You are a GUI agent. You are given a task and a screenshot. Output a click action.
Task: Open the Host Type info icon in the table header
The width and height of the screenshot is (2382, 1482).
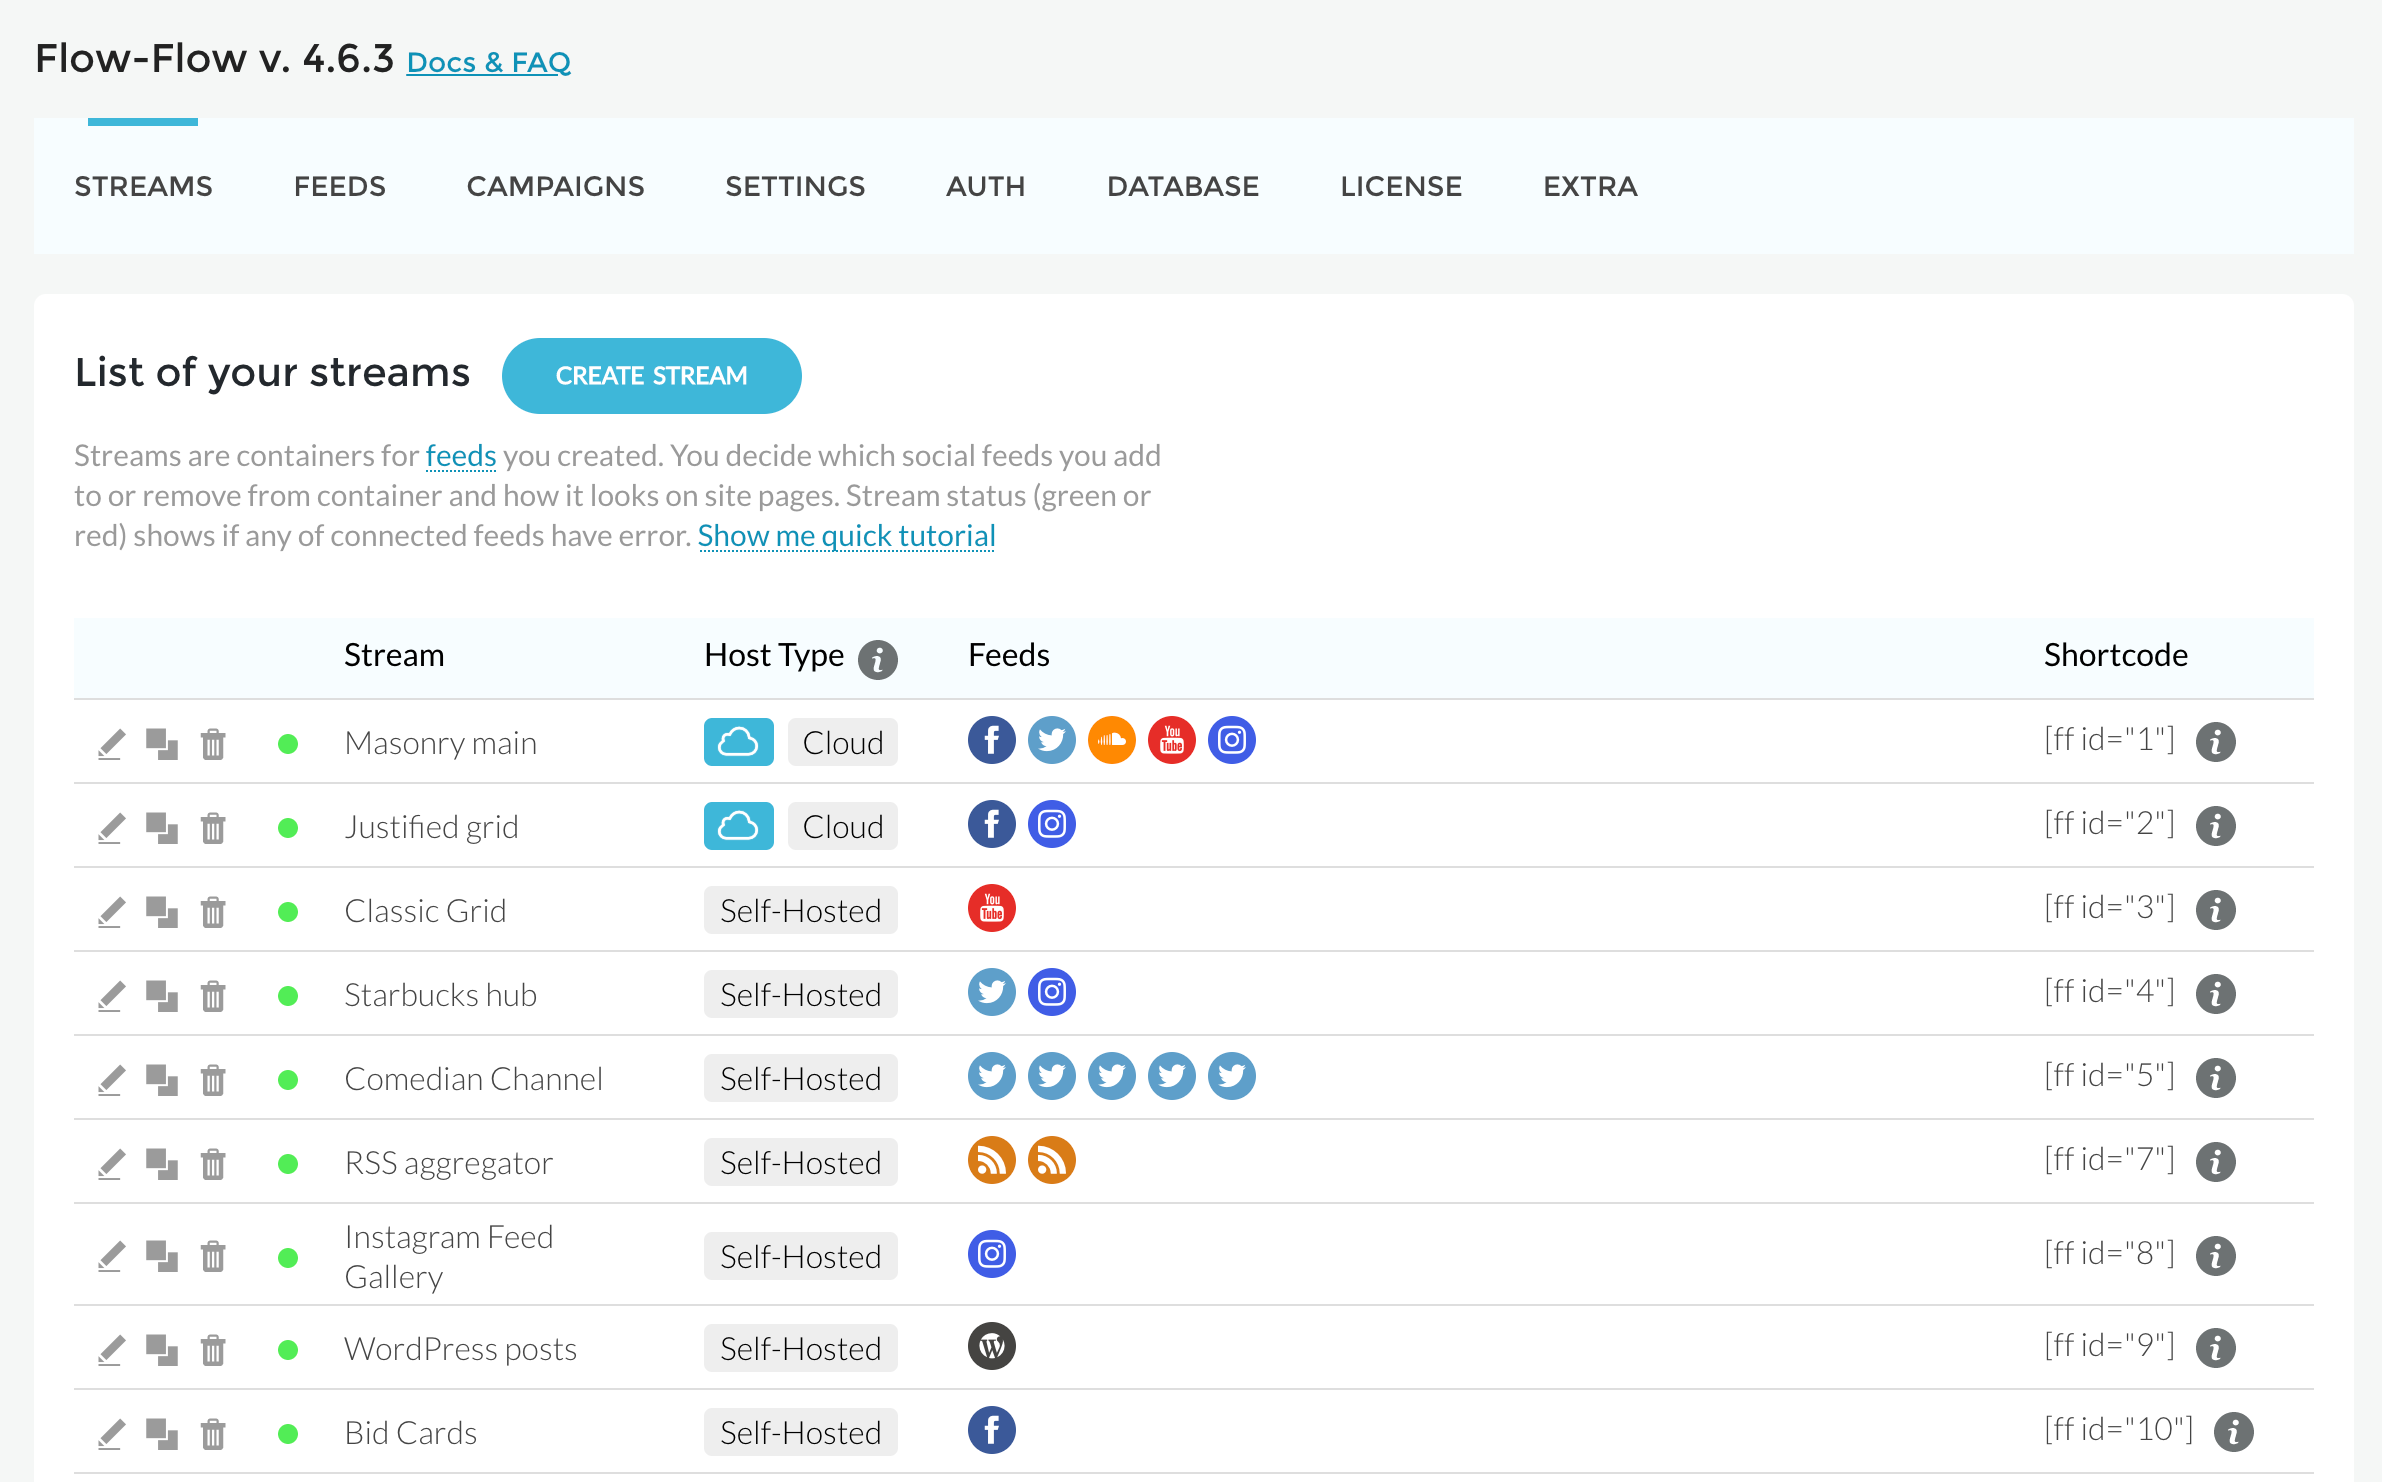877,659
